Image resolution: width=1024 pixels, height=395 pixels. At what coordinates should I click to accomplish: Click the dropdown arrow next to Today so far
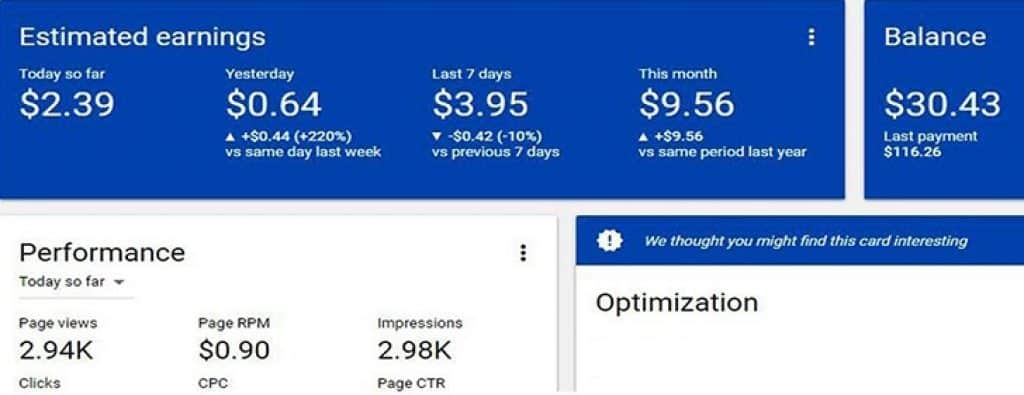pyautogui.click(x=118, y=283)
